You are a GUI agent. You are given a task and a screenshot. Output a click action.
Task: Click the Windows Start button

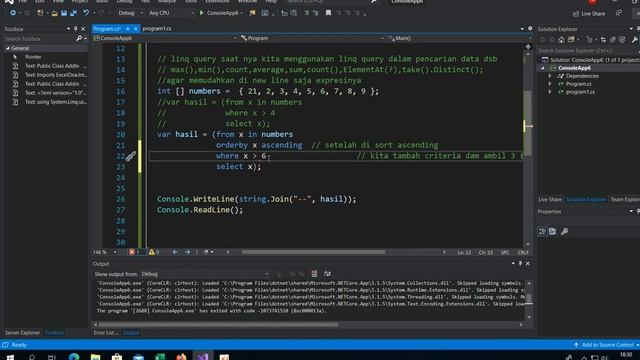(x=11, y=357)
